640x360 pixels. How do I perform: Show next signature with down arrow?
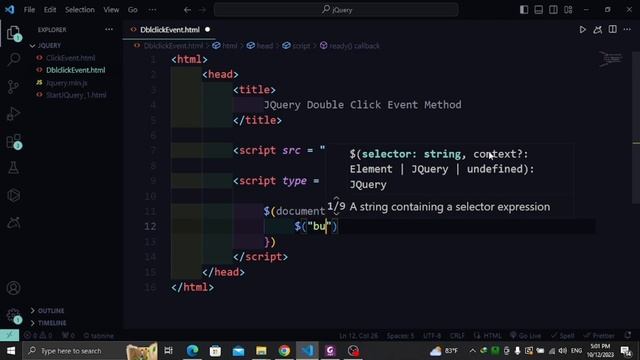click(336, 213)
